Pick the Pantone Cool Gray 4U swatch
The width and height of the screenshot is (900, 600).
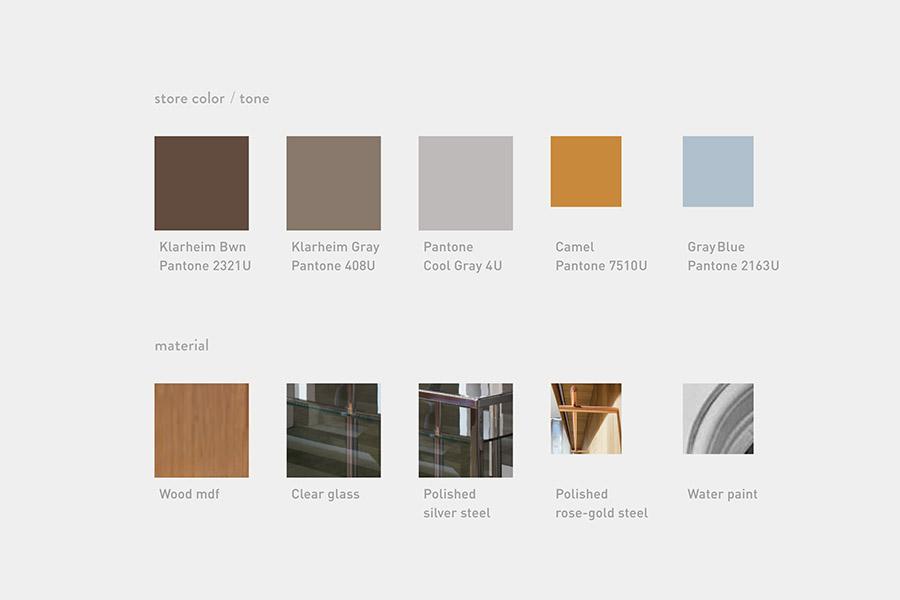tap(465, 183)
